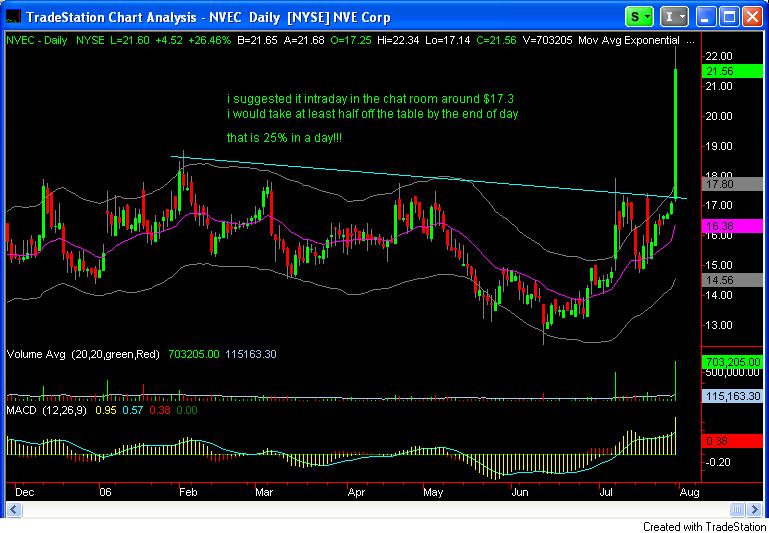Click the 'V=703205' volume value in status line
The image size is (769, 533).
coord(545,41)
